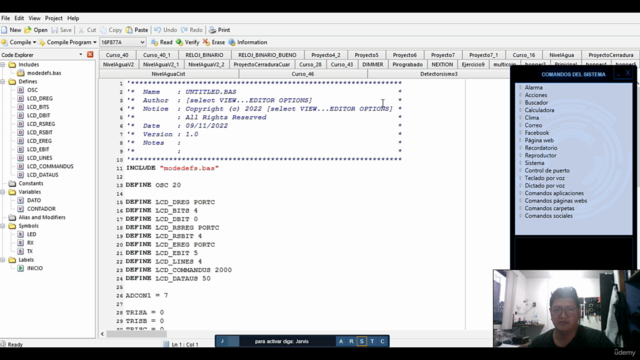Image resolution: width=640 pixels, height=360 pixels.
Task: Select LCD_DREG define item
Action: [40, 98]
